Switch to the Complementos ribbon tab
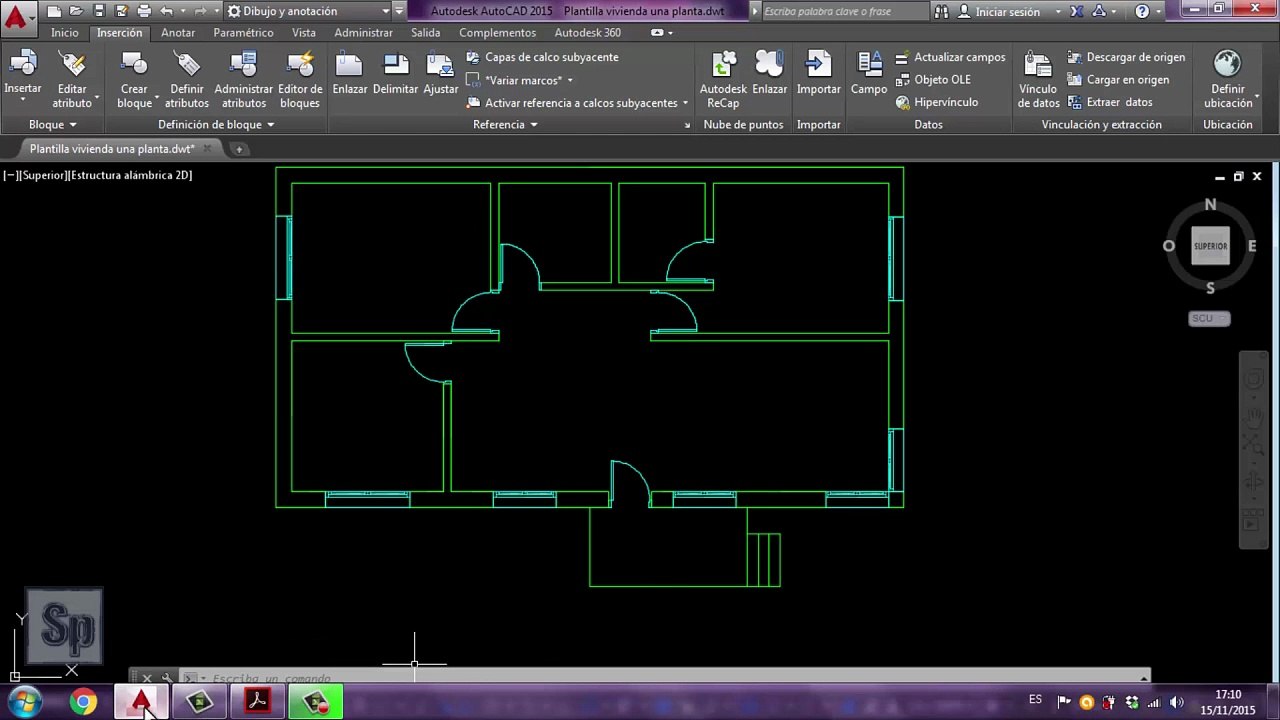Viewport: 1280px width, 720px height. tap(497, 33)
